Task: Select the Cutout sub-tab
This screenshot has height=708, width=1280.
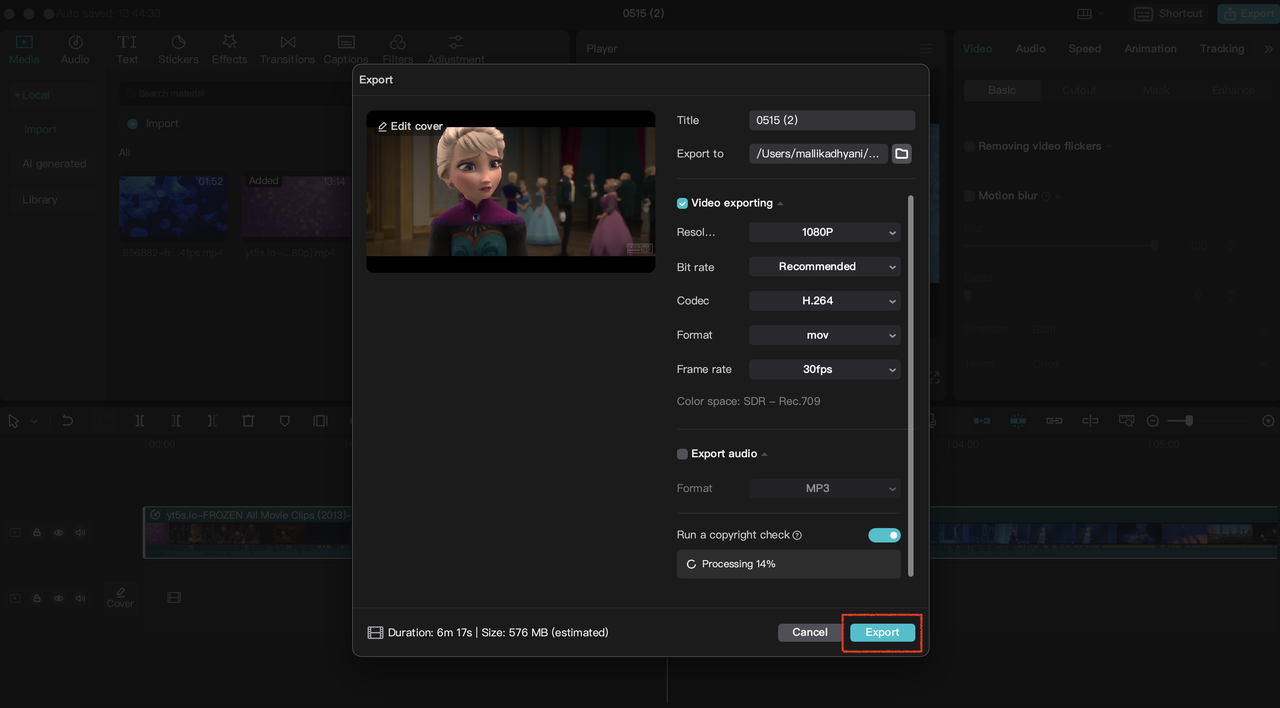Action: (x=1079, y=90)
